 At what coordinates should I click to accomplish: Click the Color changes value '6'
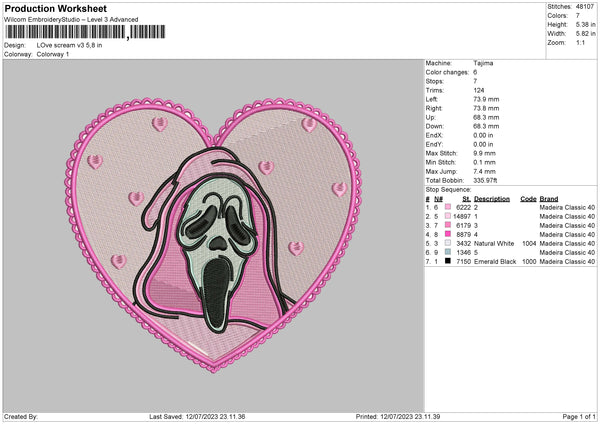pyautogui.click(x=475, y=72)
